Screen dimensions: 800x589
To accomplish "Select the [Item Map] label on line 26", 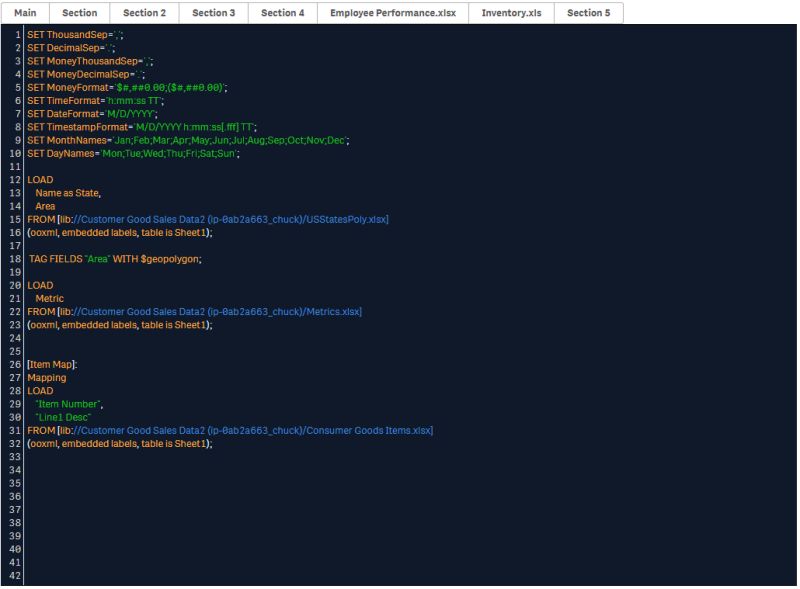I will click(47, 364).
